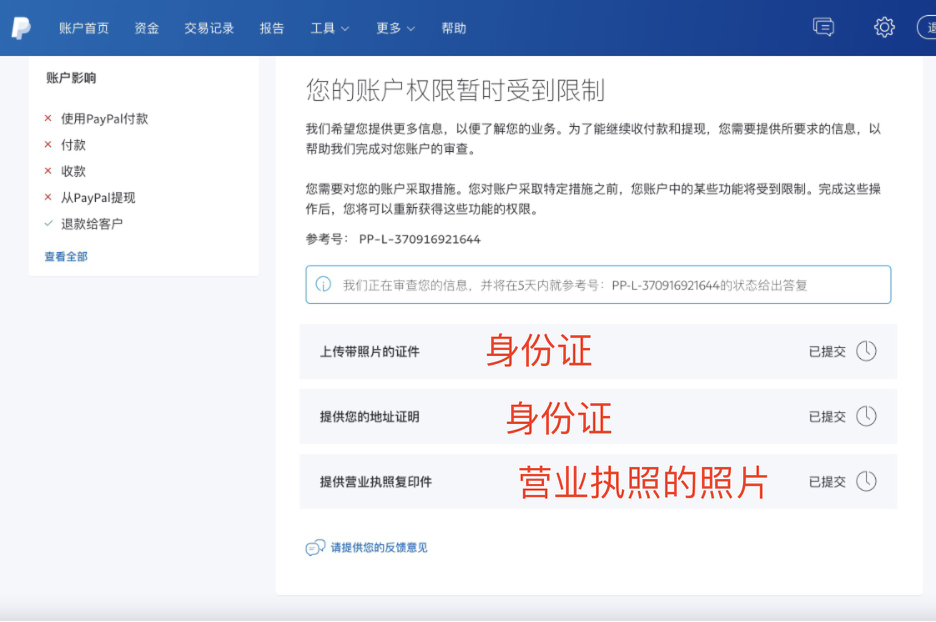The height and width of the screenshot is (622, 936).
Task: Open the 提供您的地址证明 row
Action: pos(598,417)
